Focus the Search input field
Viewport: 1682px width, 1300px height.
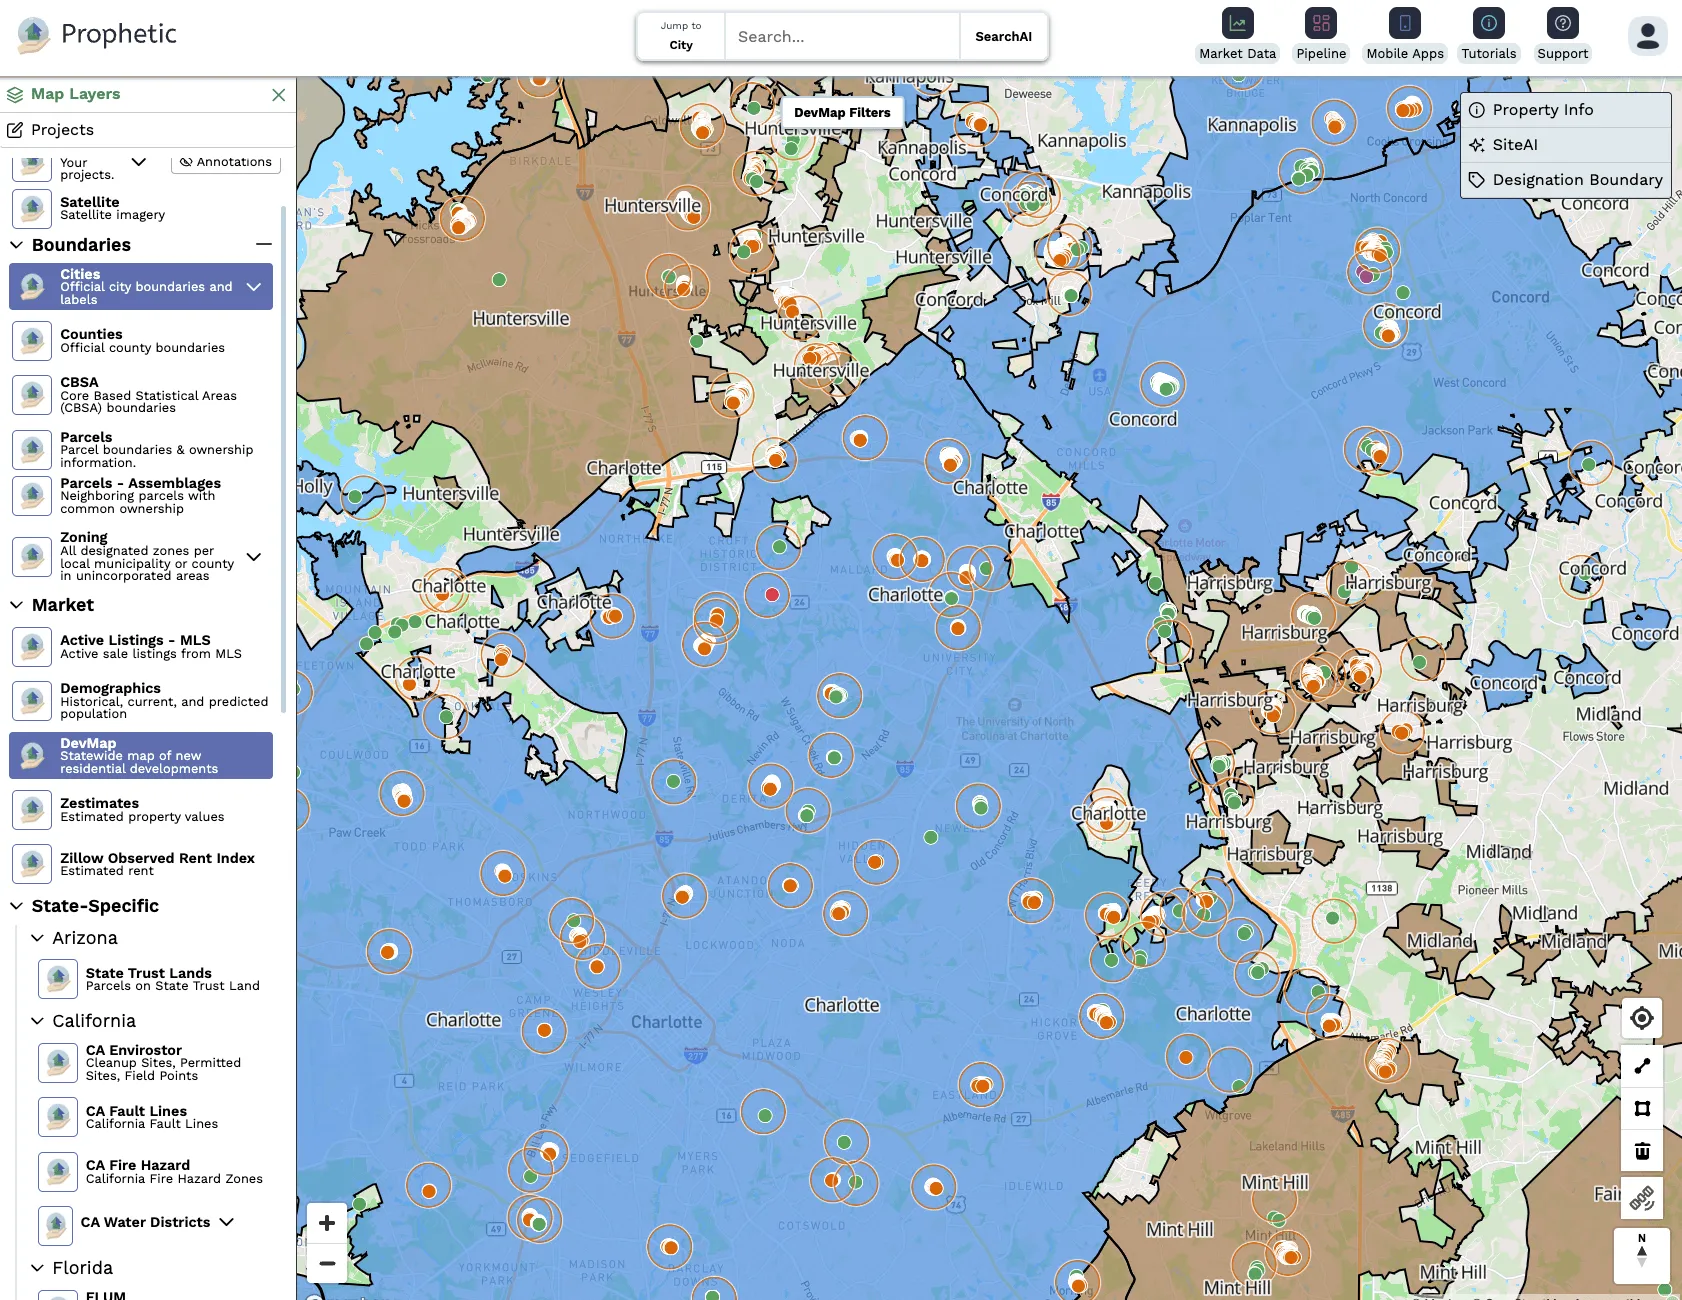point(842,37)
